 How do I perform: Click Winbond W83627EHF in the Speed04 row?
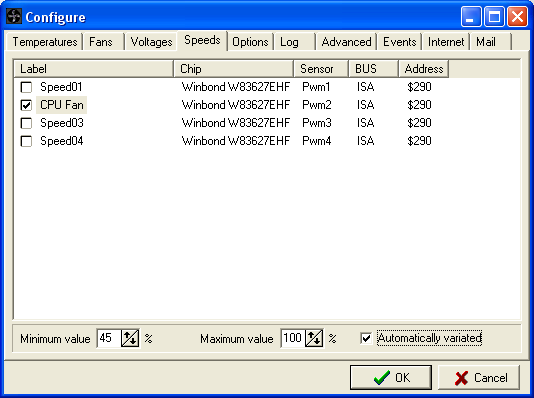[x=236, y=141]
